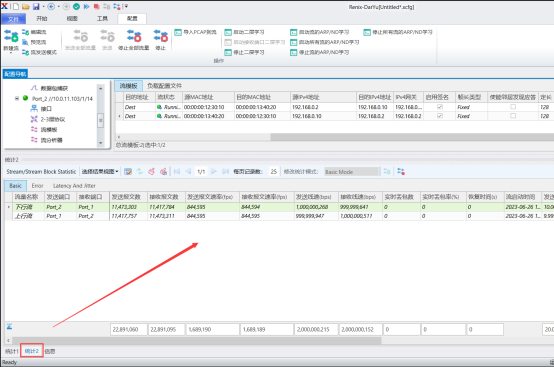This screenshot has height=367, width=554.
Task: Click 停止二层学习 stop L2 learning
Action: point(244,52)
